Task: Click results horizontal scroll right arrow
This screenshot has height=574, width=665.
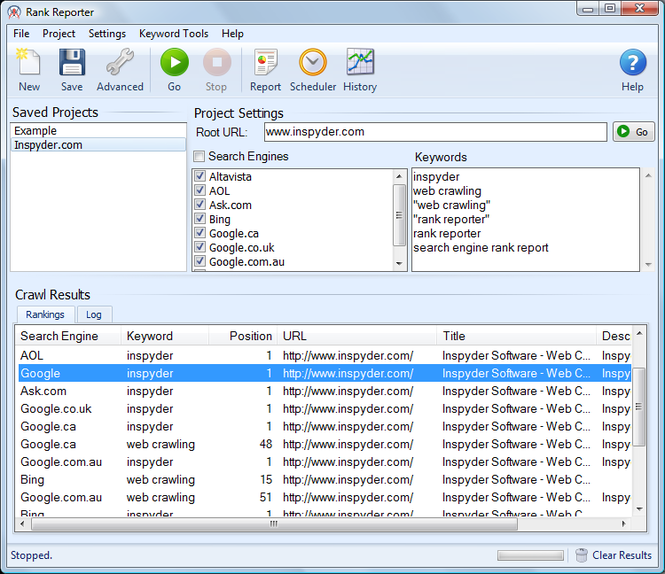Action: tap(623, 524)
